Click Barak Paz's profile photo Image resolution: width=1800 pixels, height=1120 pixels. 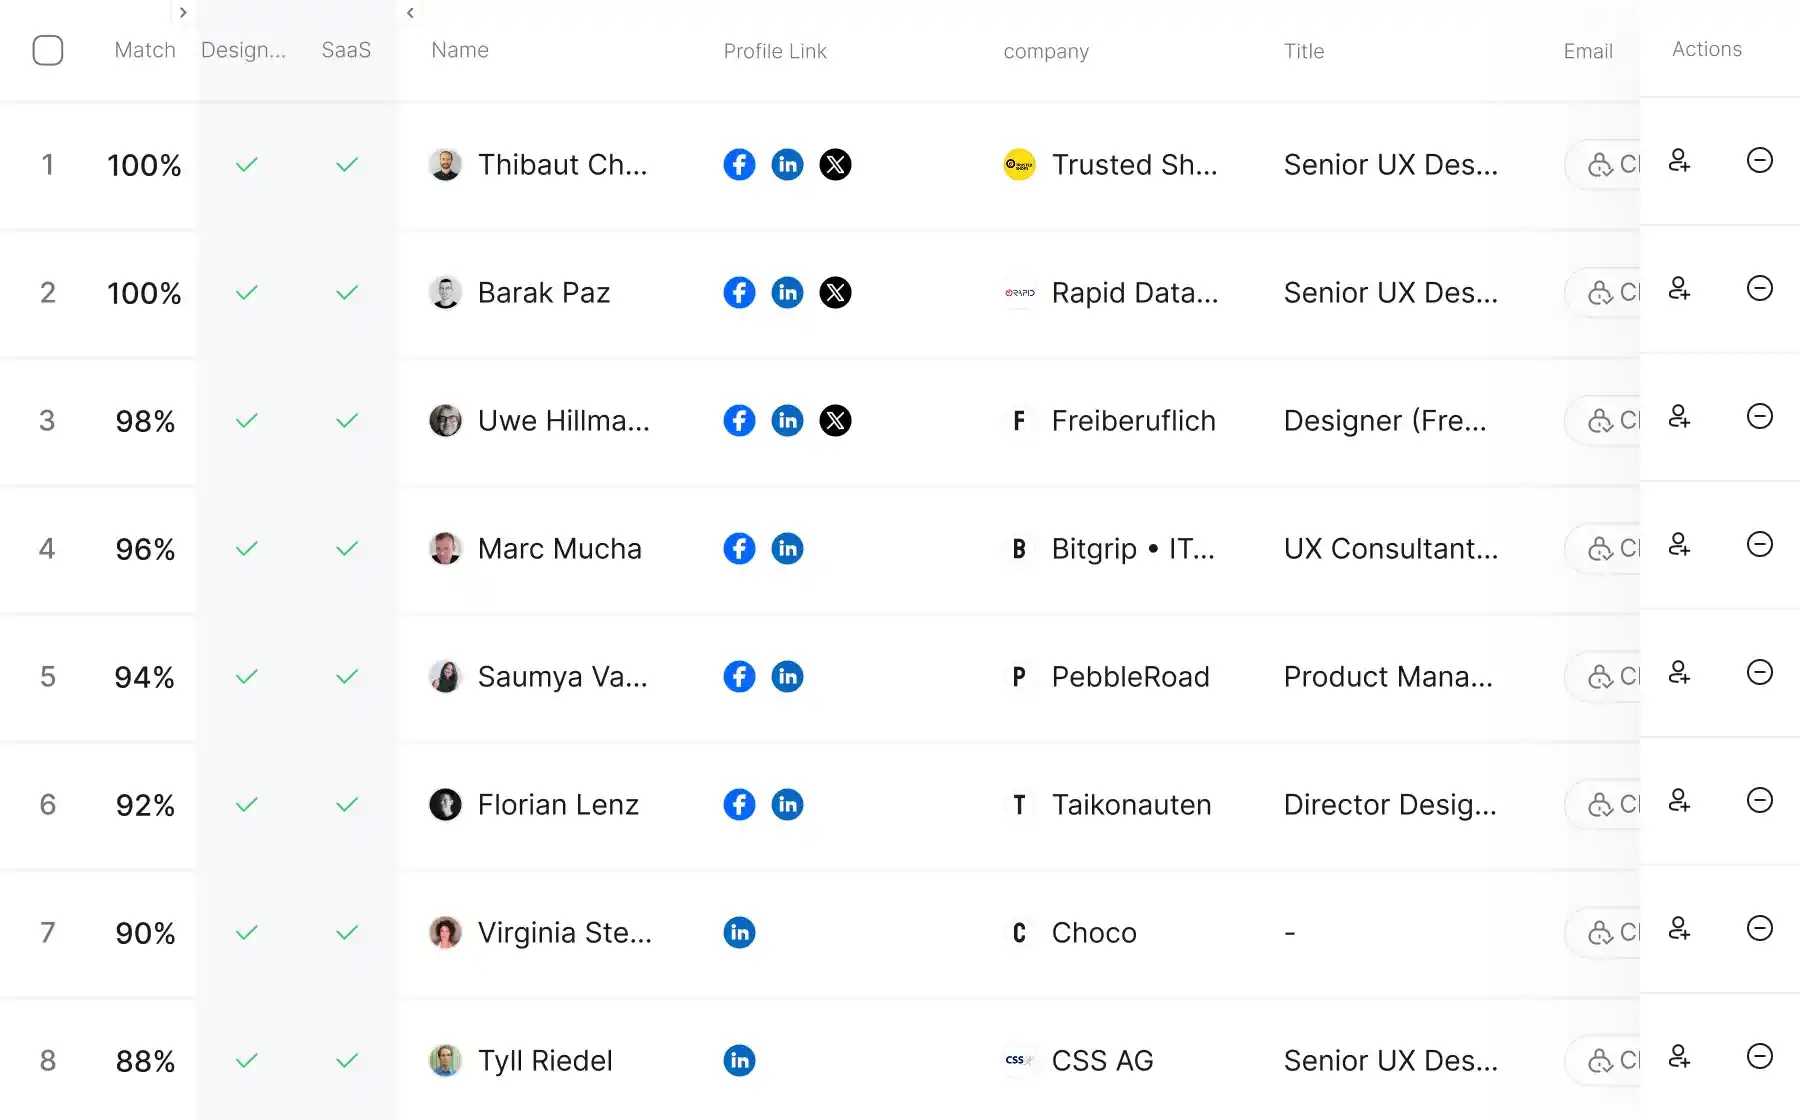pyautogui.click(x=445, y=292)
